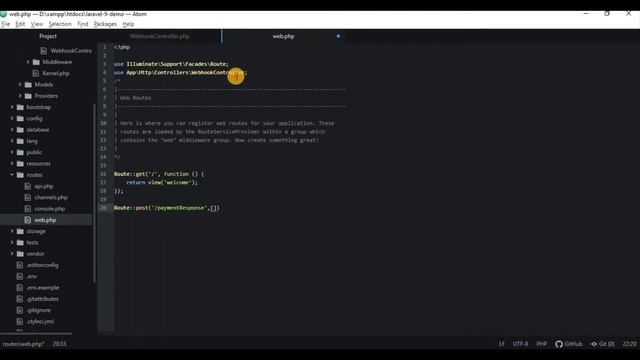
Task: Click the config folder icon
Action: (x=20, y=118)
